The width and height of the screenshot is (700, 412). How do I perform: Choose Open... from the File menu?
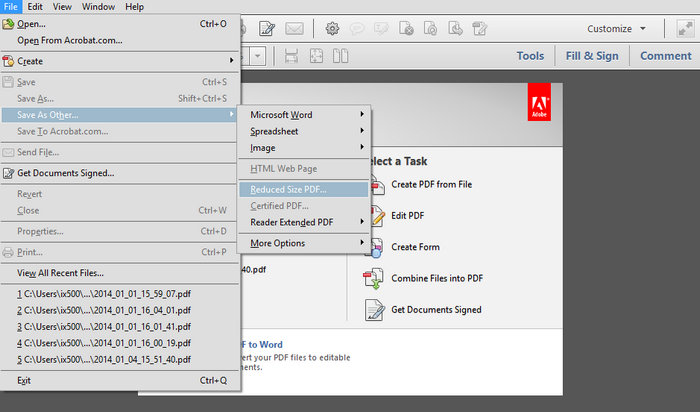(x=120, y=24)
